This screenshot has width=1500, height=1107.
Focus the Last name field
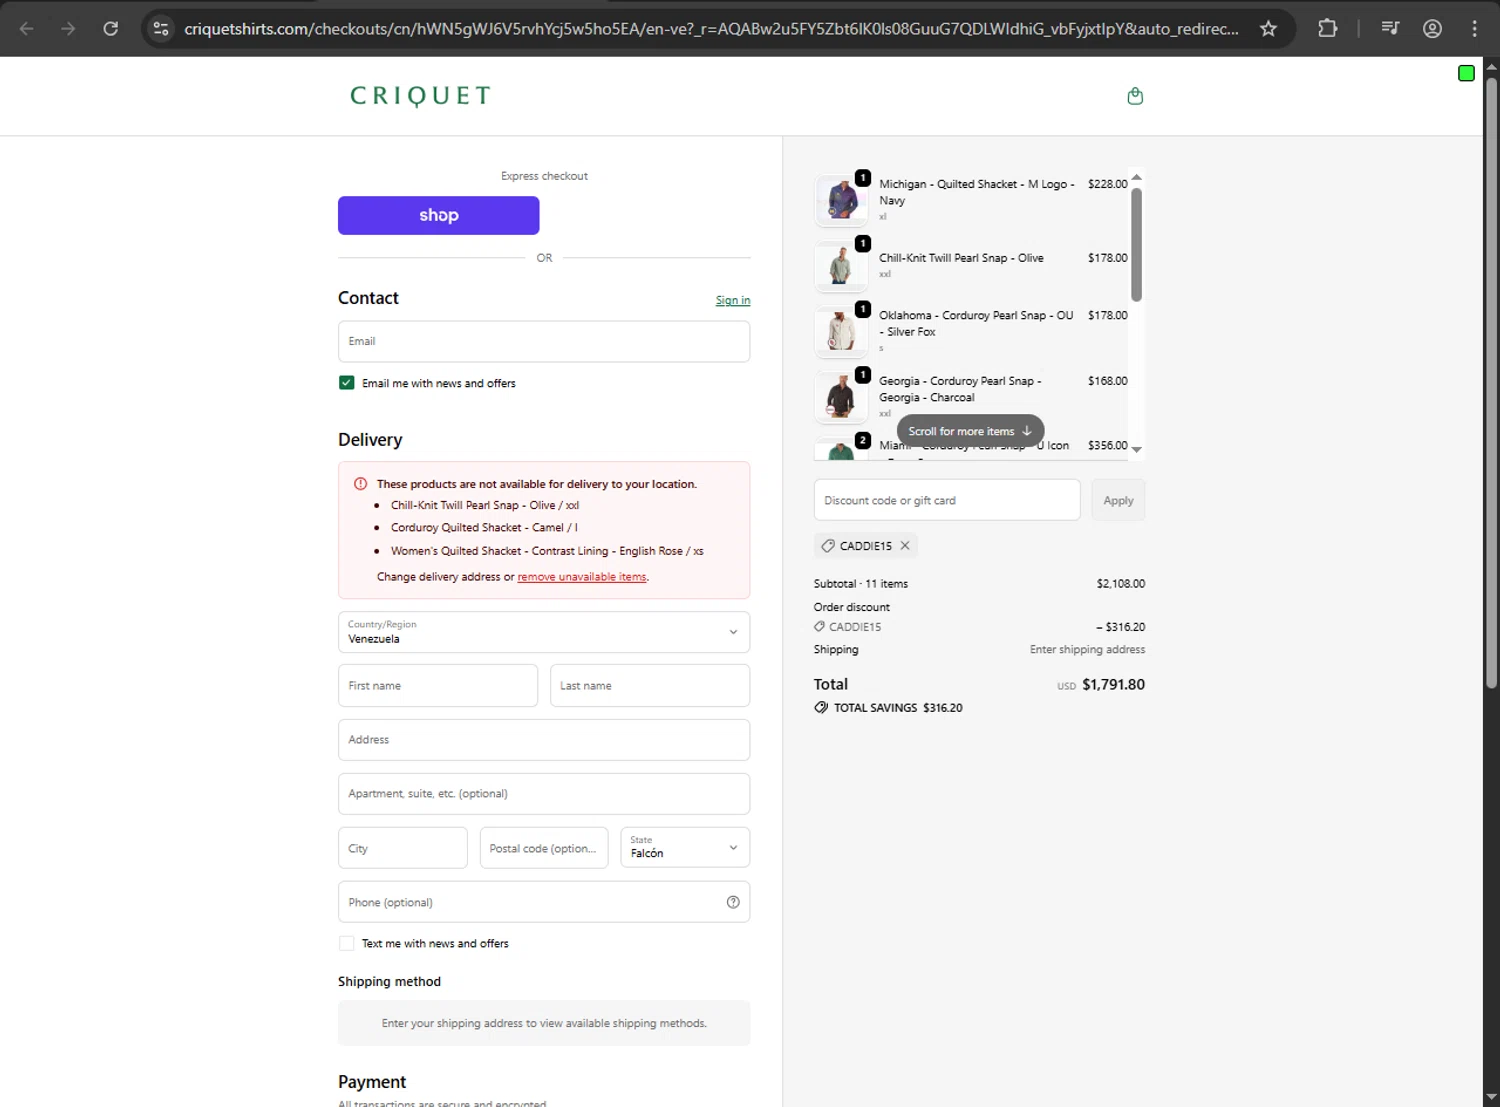(650, 686)
